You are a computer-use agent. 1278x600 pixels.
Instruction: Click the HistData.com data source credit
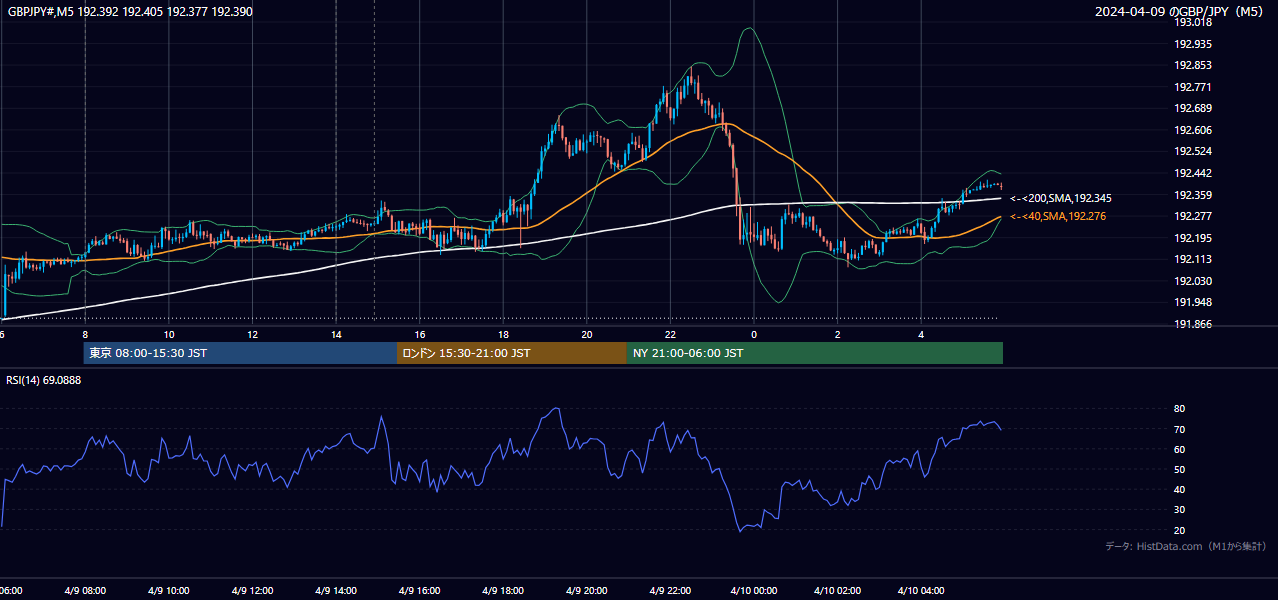tap(1186, 546)
